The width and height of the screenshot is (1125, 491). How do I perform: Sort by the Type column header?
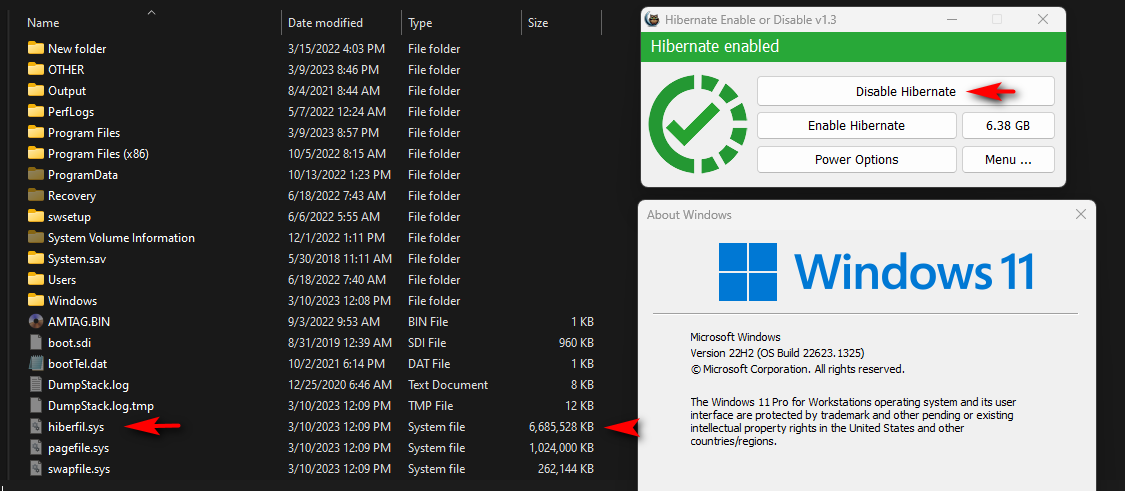pos(420,23)
